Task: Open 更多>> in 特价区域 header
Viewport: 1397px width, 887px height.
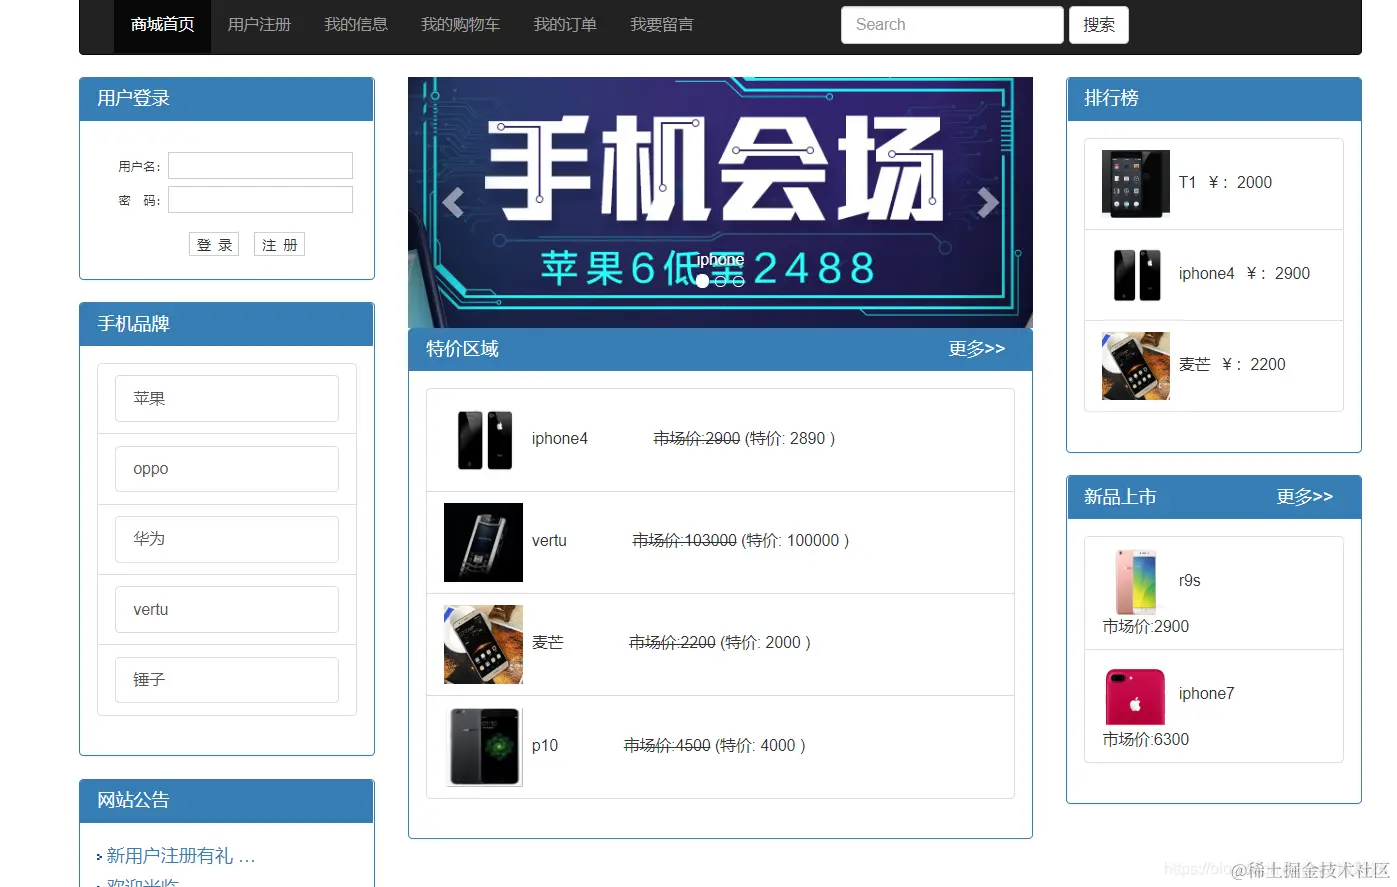Action: point(976,348)
